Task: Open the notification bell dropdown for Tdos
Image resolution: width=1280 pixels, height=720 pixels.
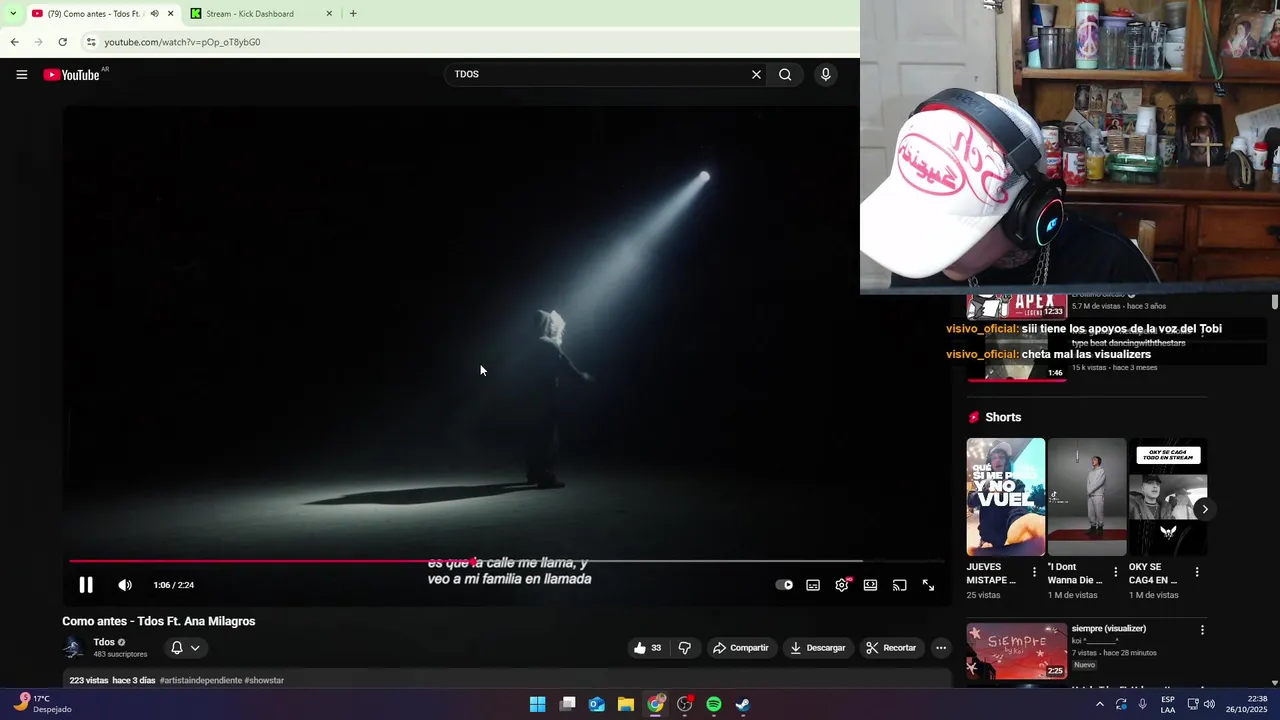Action: tap(185, 648)
